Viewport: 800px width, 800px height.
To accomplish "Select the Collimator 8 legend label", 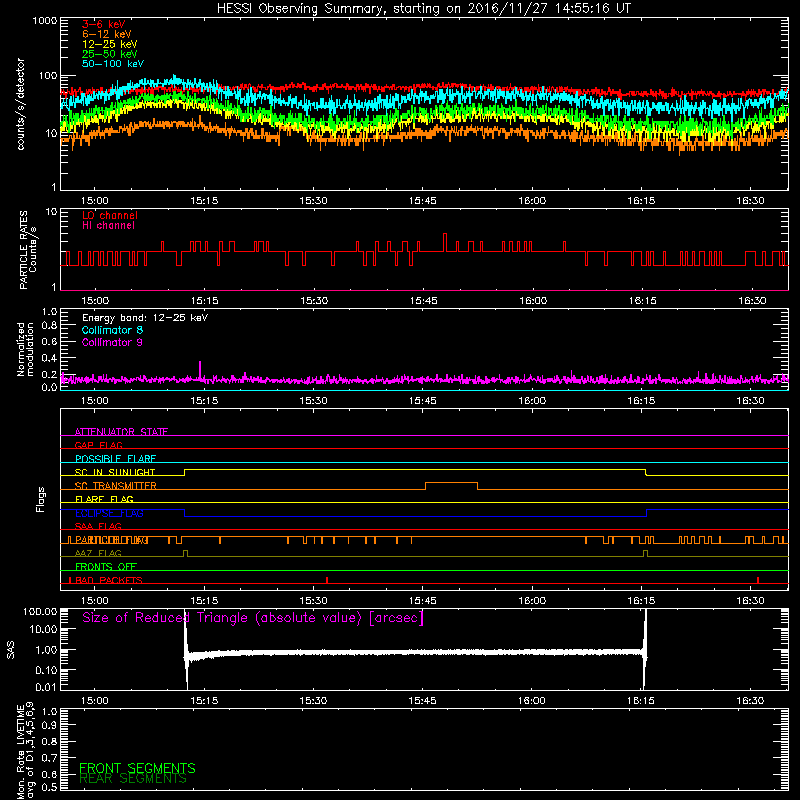I will point(112,330).
